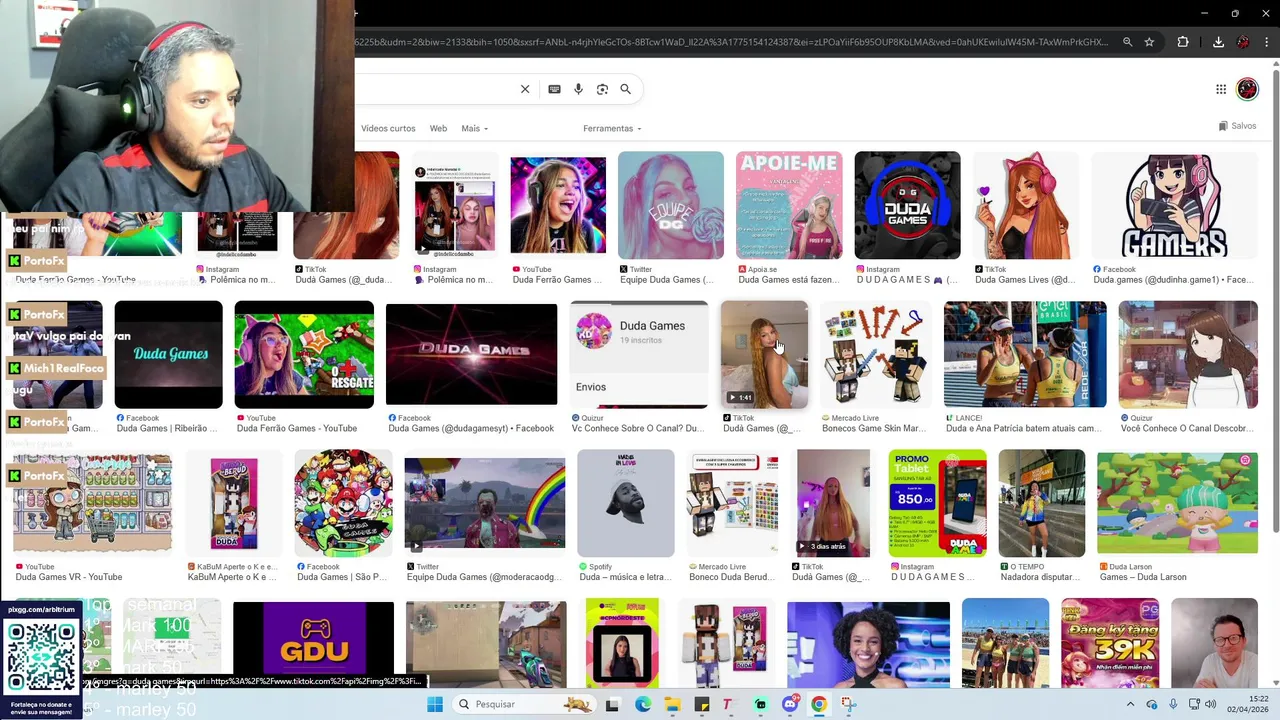
Task: Start voice search with the microphone icon
Action: pos(578,89)
